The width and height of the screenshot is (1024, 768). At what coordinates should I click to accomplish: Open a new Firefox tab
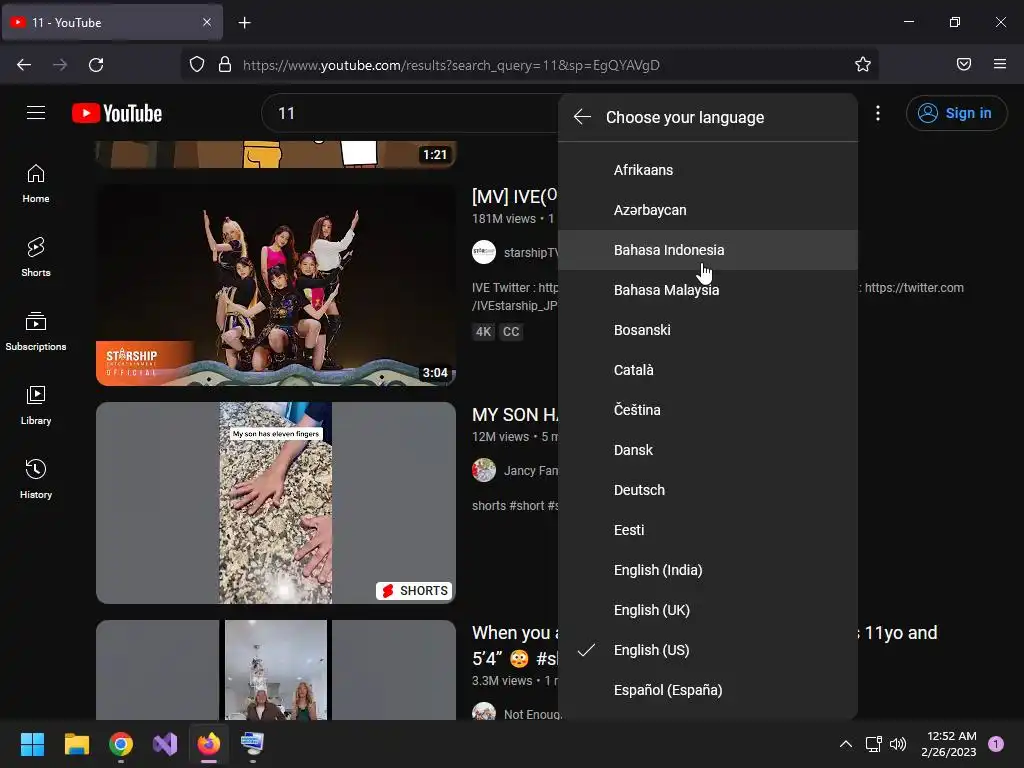tap(244, 23)
